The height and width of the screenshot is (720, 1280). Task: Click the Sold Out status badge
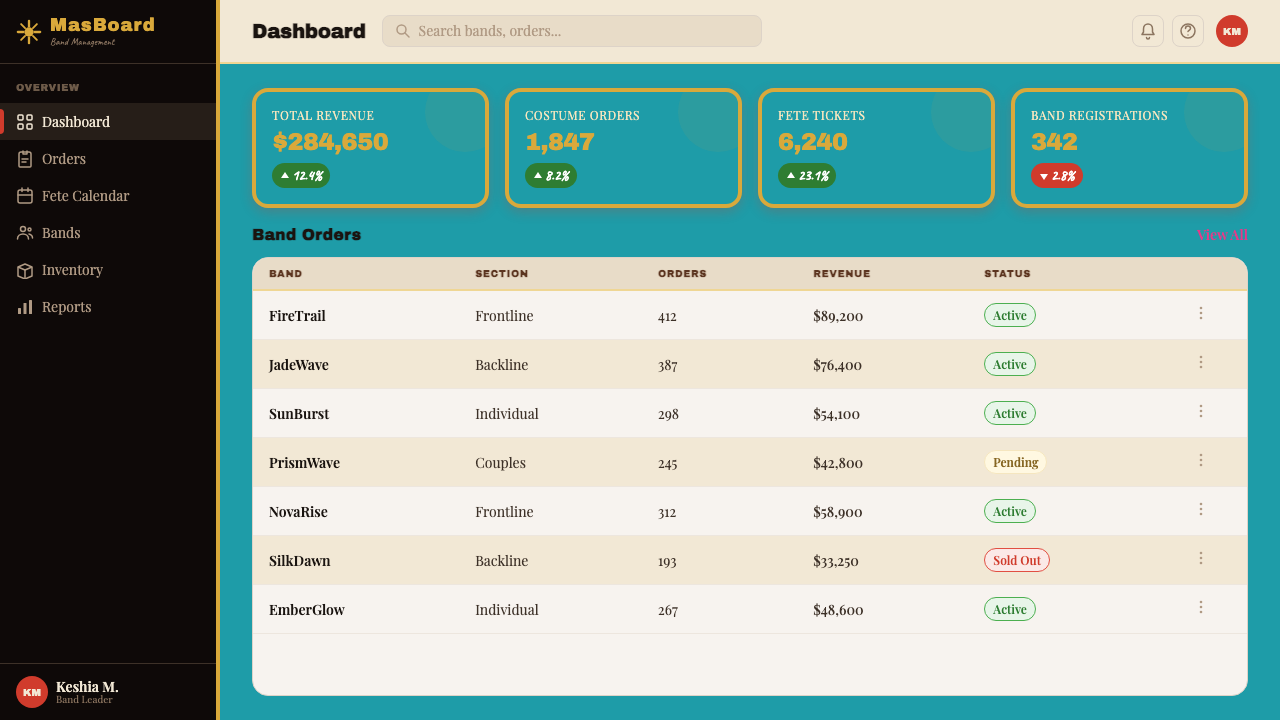pyautogui.click(x=1017, y=560)
